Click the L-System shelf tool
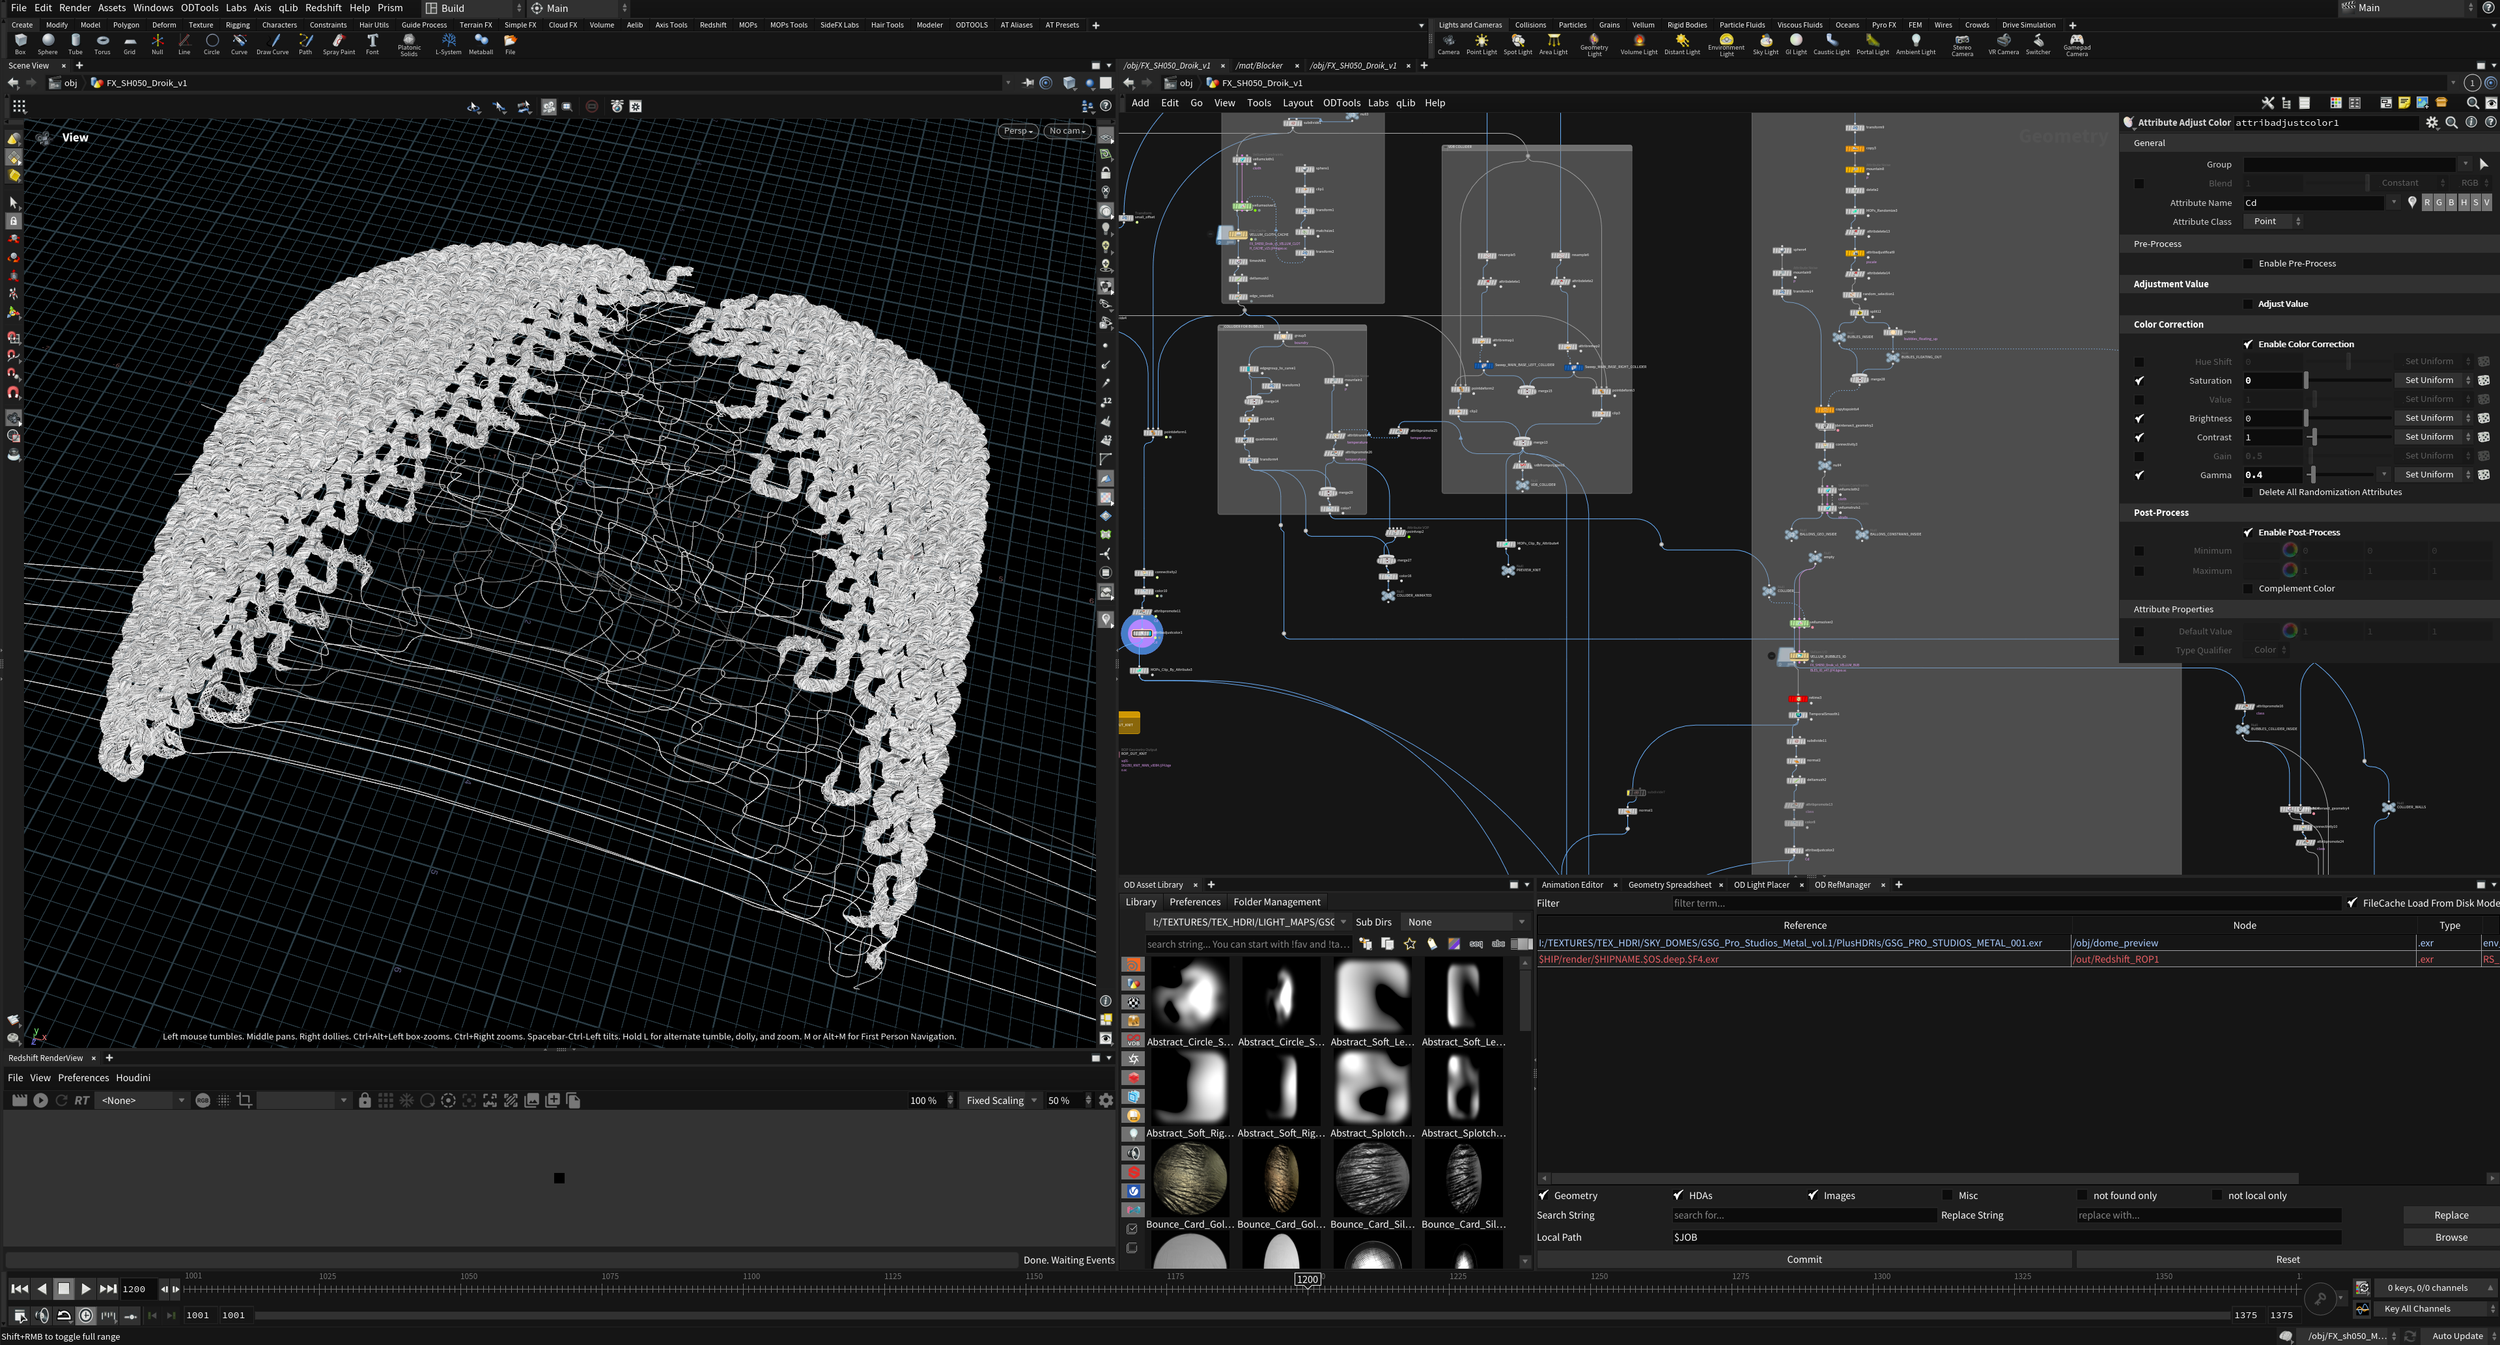This screenshot has height=1345, width=2500. 448,43
